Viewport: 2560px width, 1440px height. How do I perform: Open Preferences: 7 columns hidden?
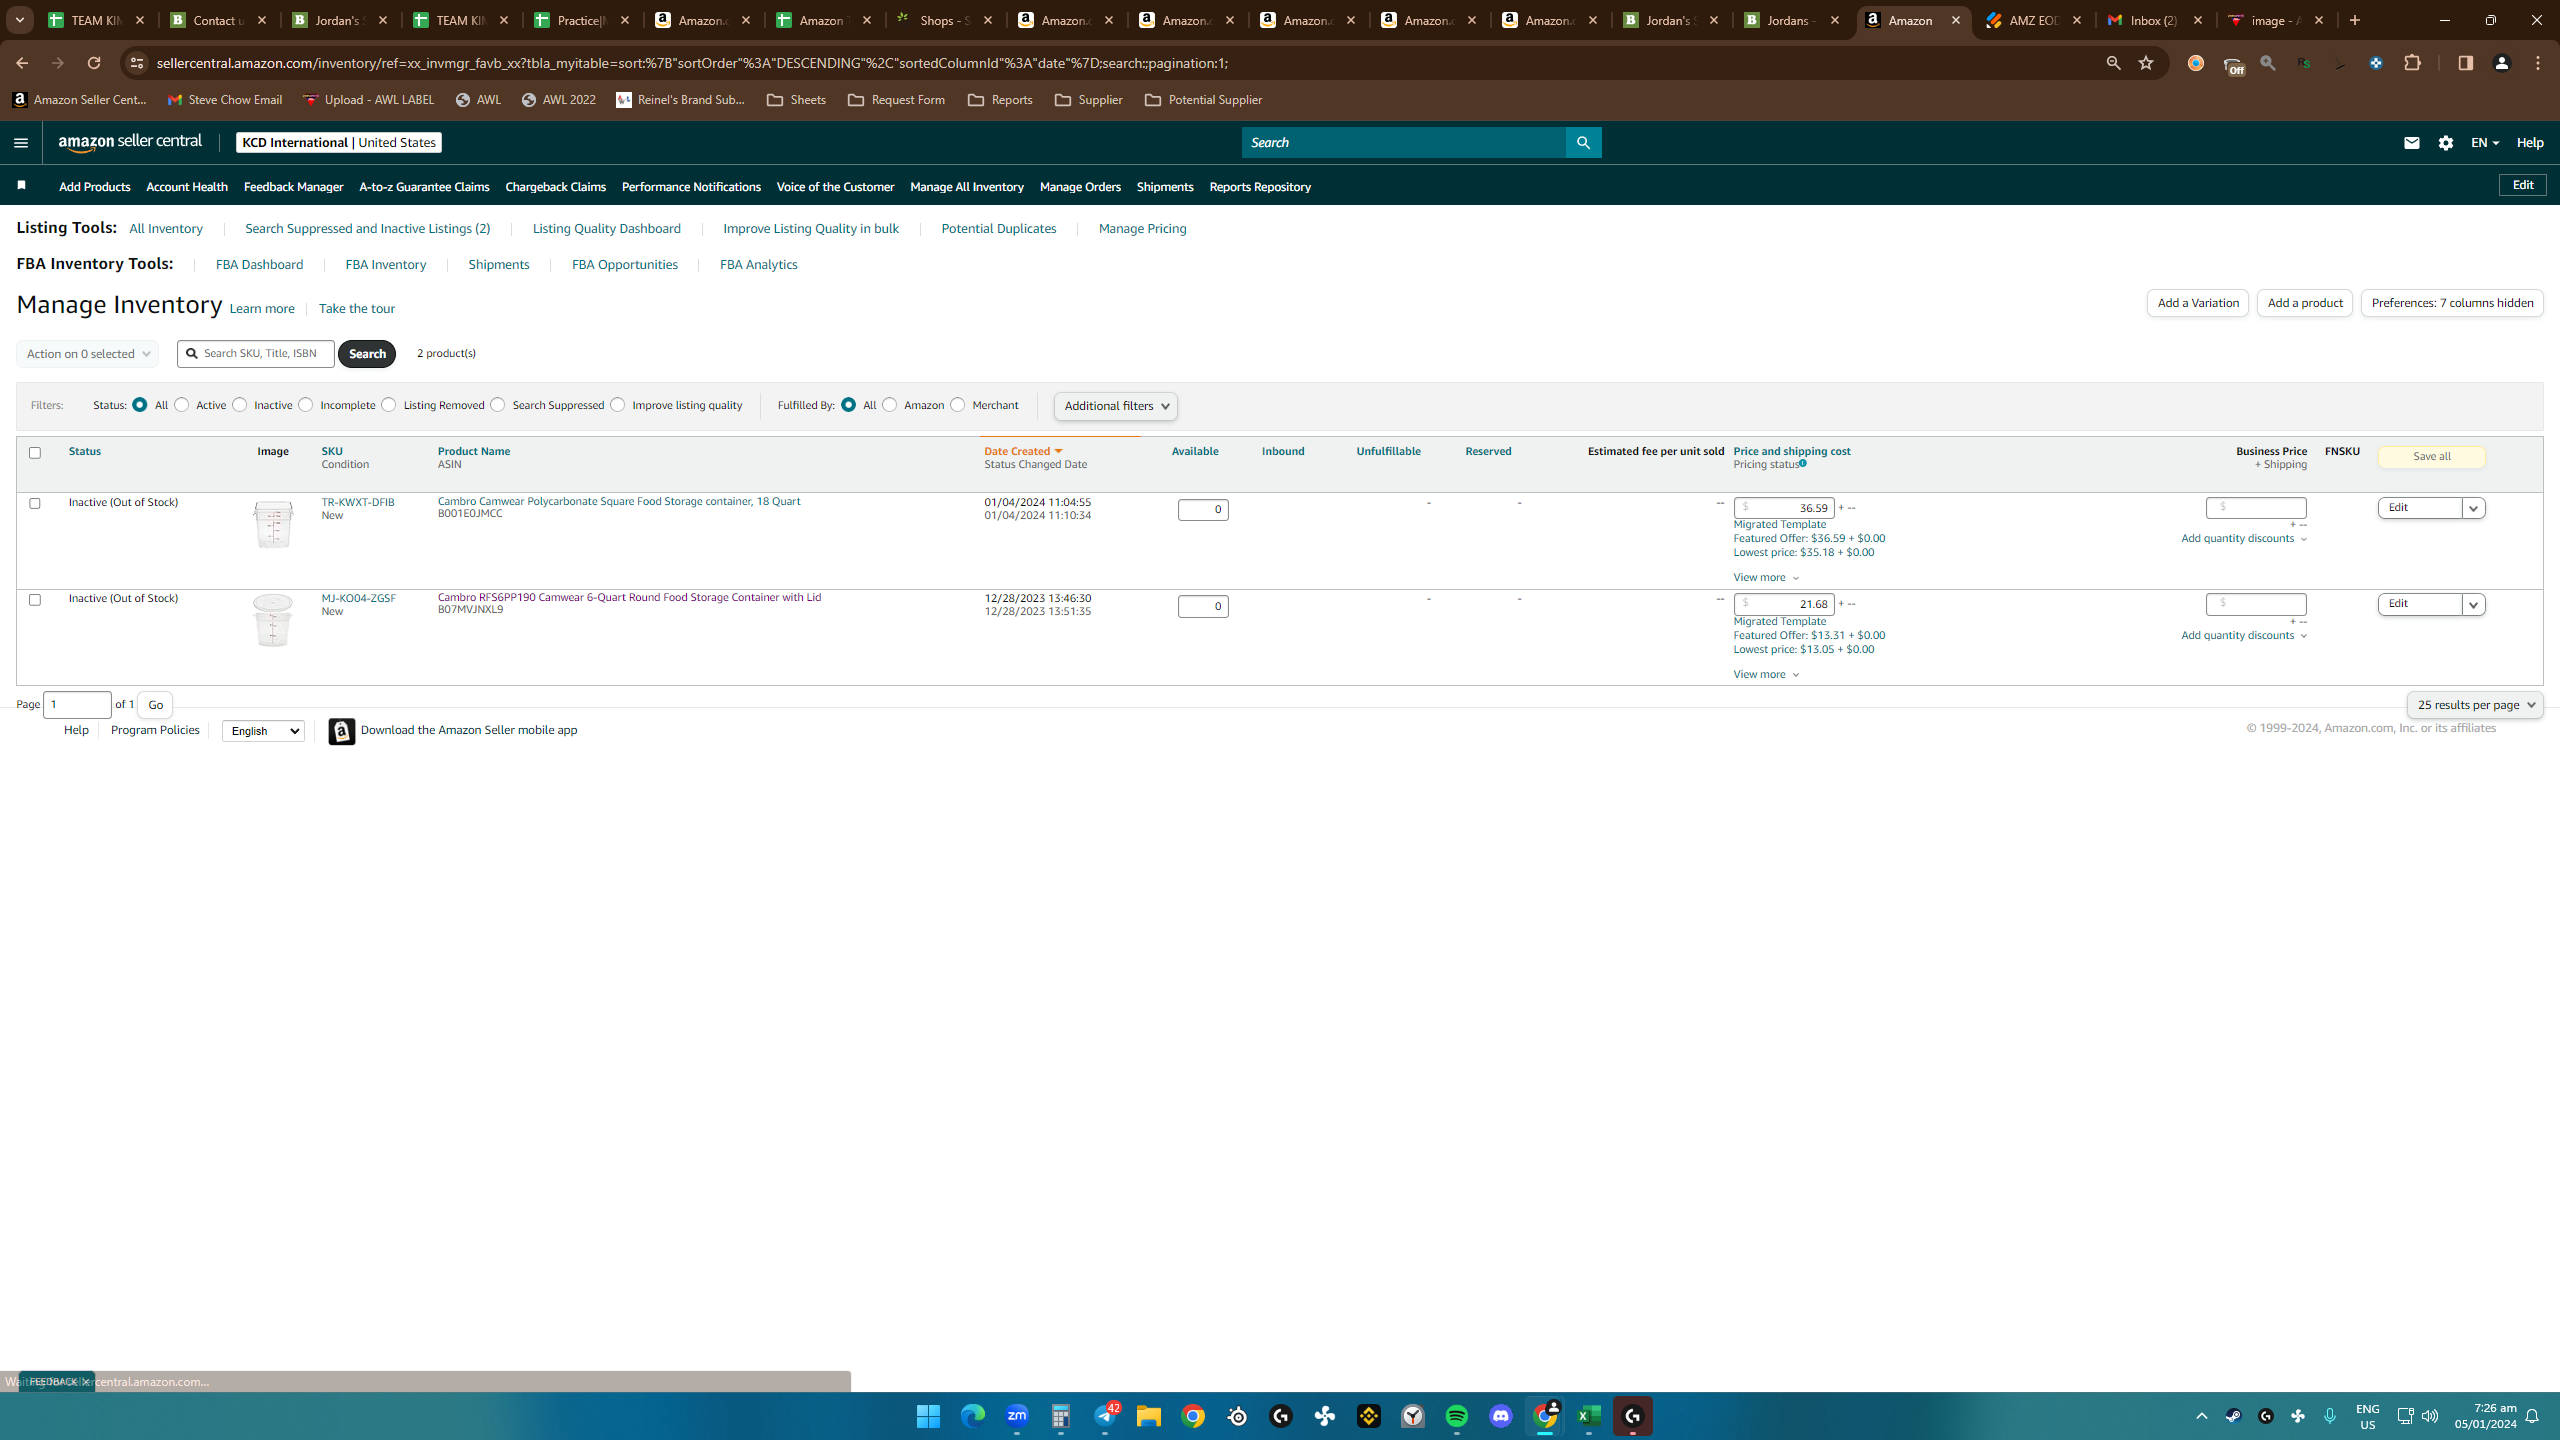pyautogui.click(x=2452, y=303)
